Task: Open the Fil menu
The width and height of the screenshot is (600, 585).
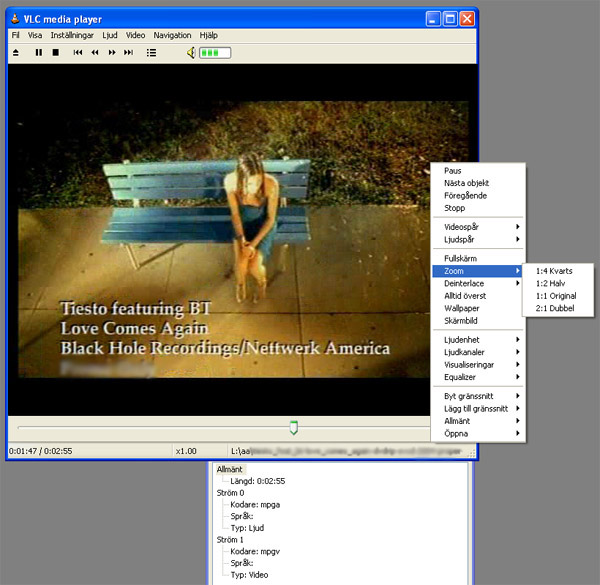Action: [x=16, y=35]
